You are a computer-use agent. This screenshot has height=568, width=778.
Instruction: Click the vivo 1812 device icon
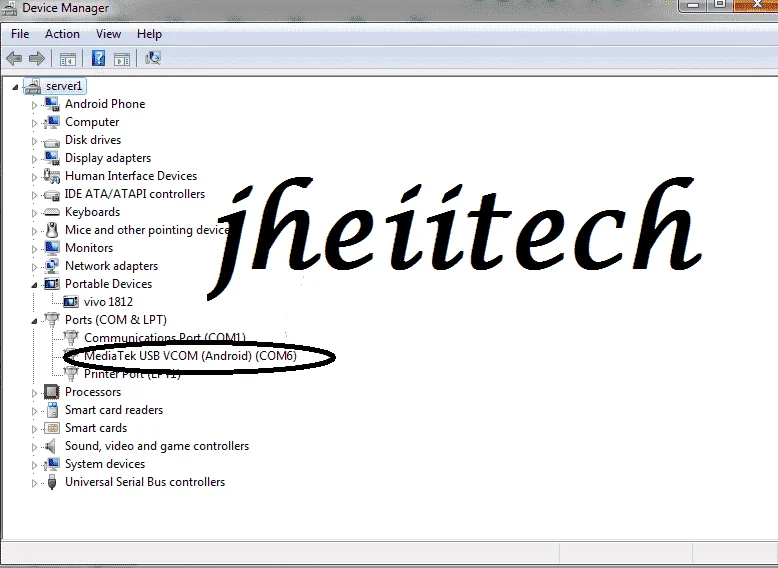71,302
